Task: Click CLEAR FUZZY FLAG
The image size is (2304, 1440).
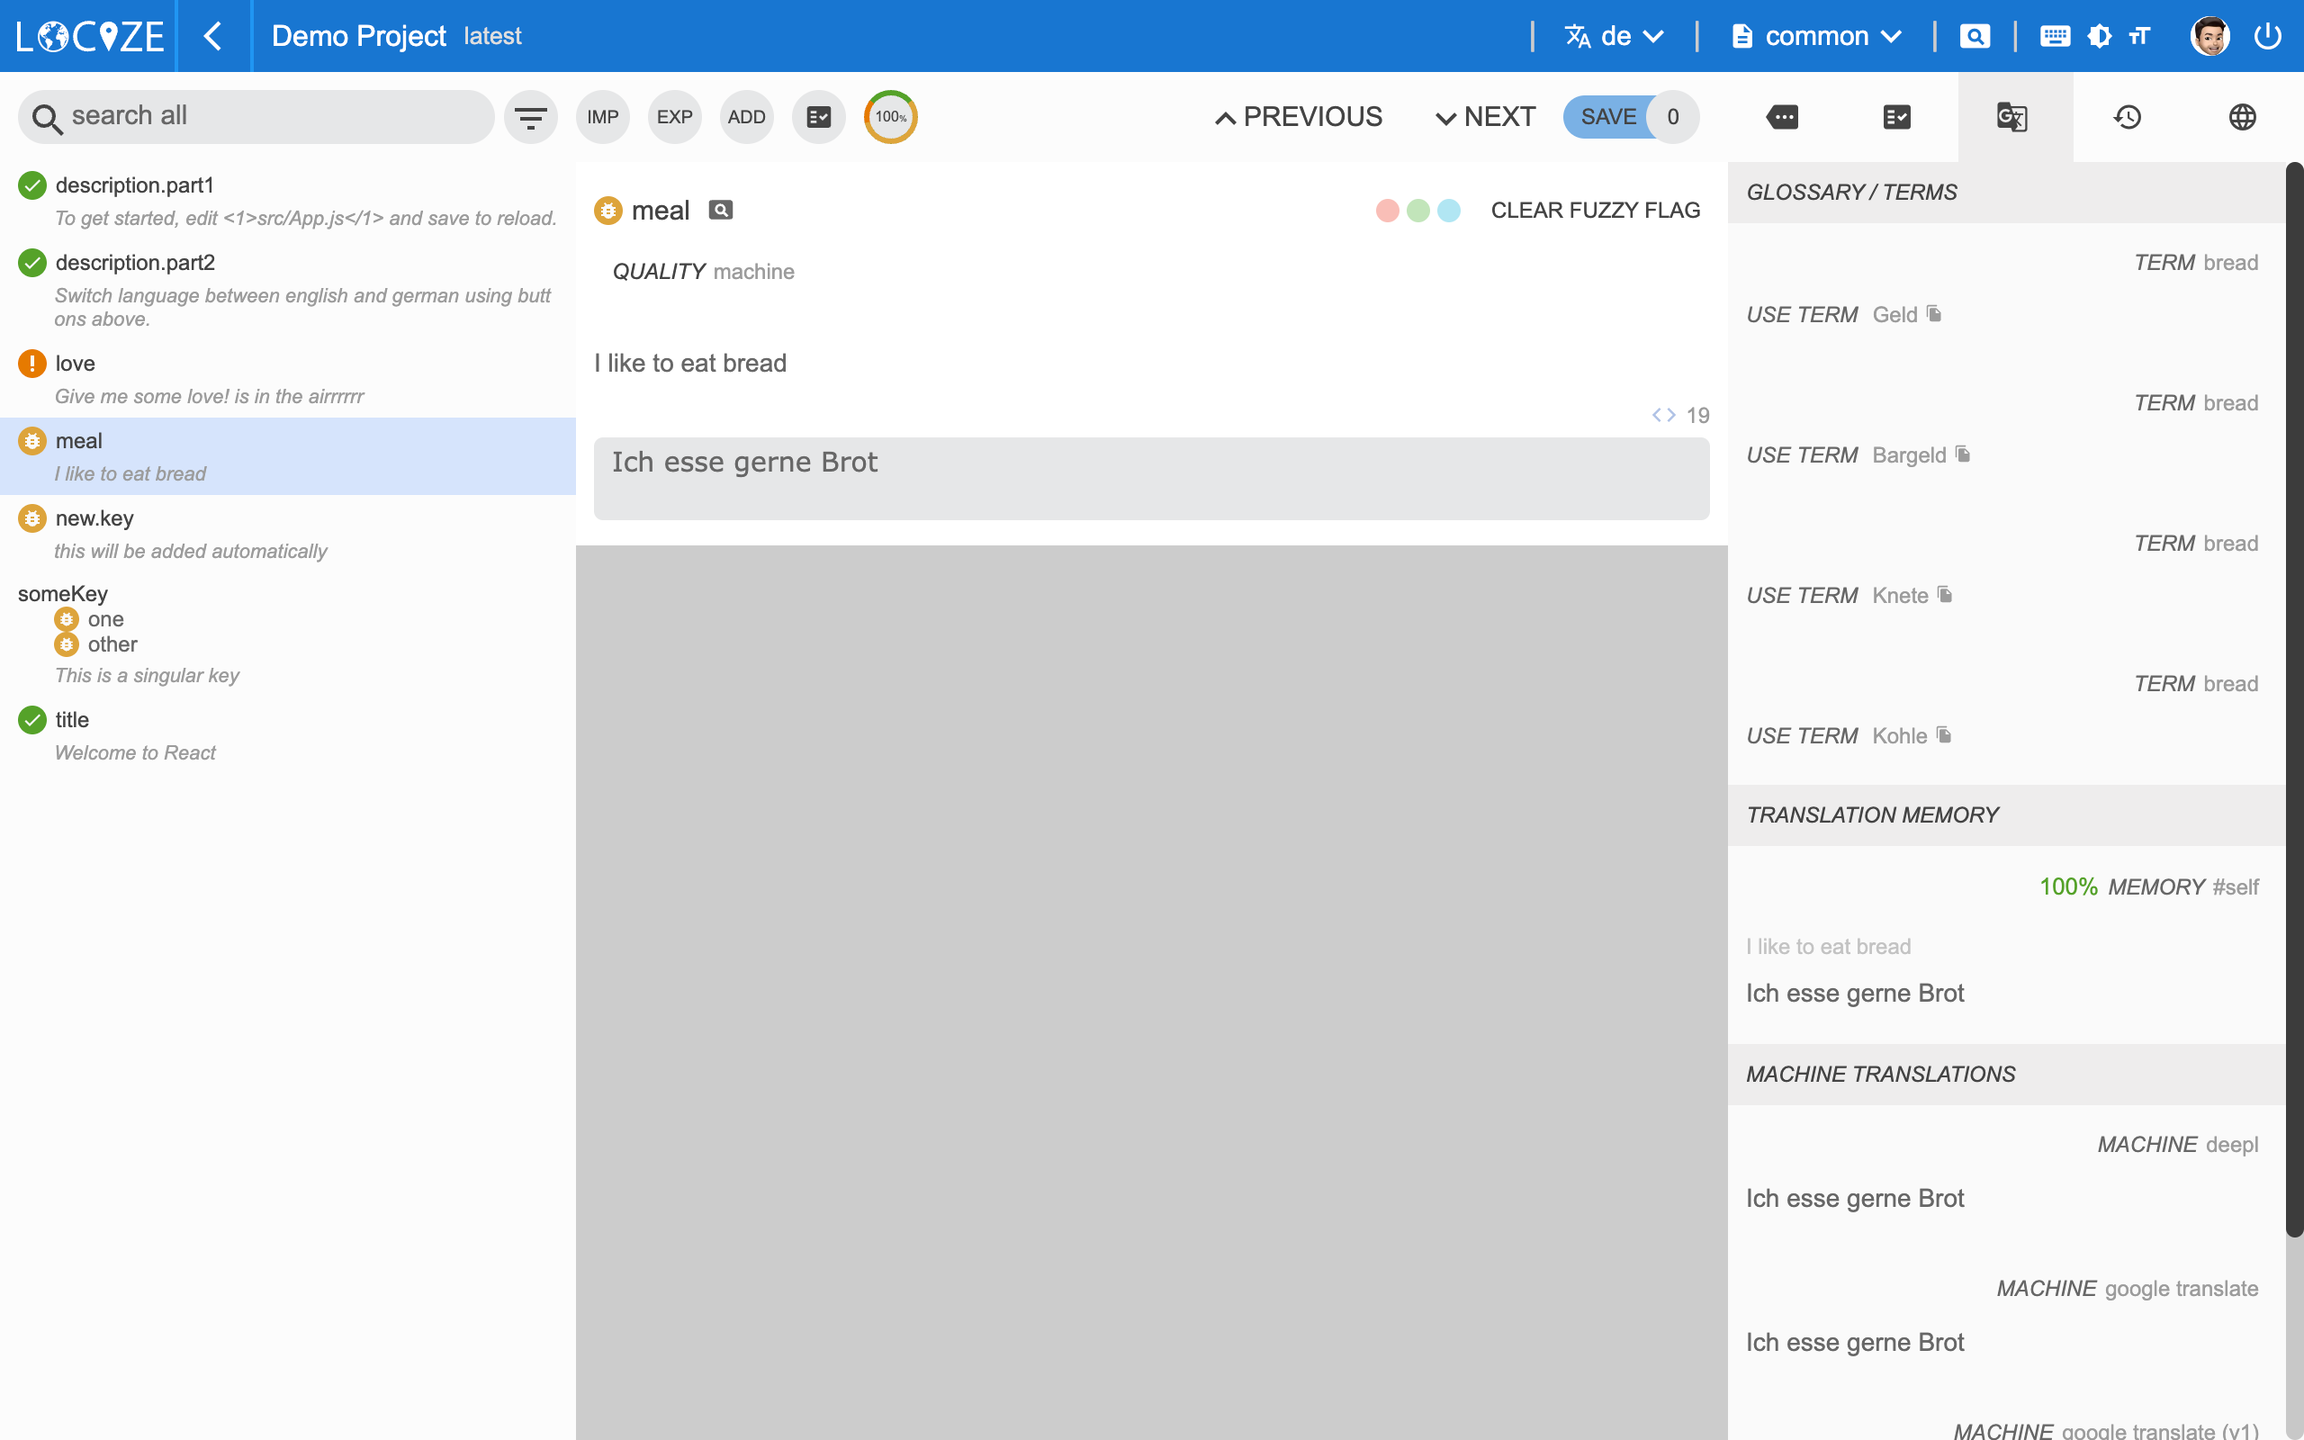Action: (1595, 210)
